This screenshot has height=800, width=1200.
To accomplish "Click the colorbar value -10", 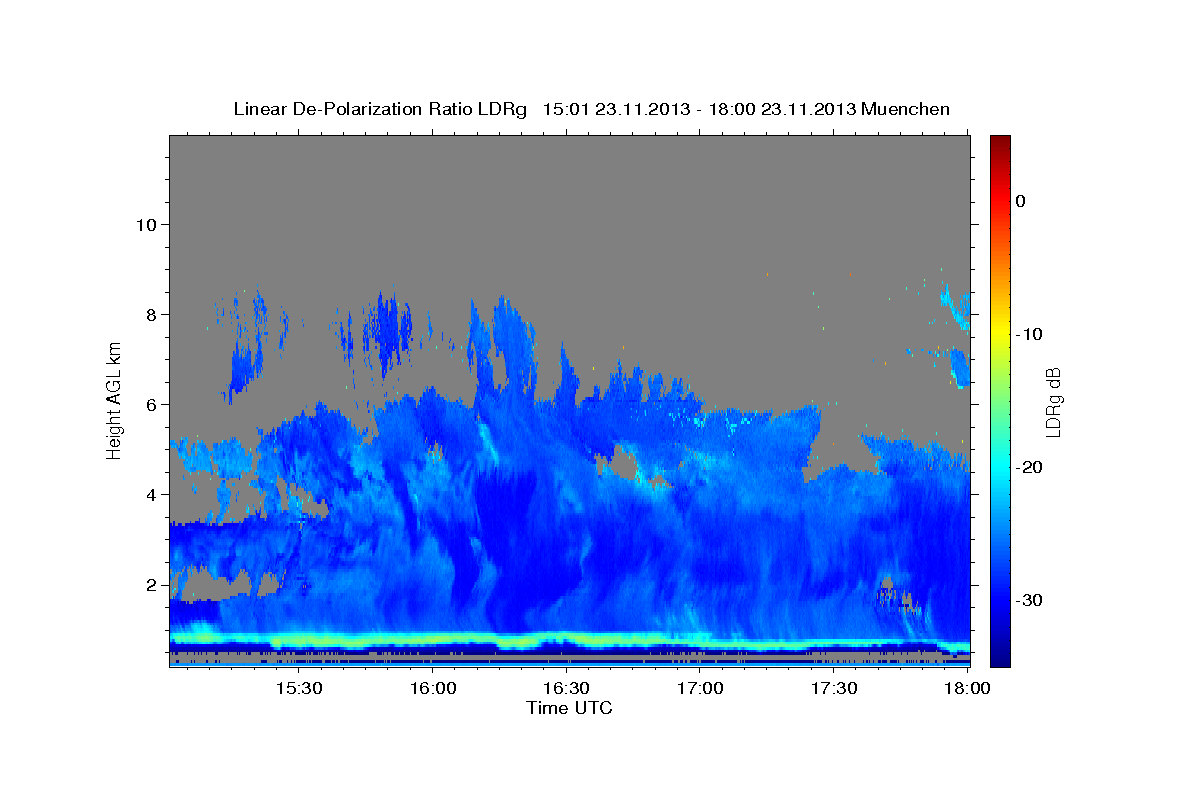I will (1030, 334).
